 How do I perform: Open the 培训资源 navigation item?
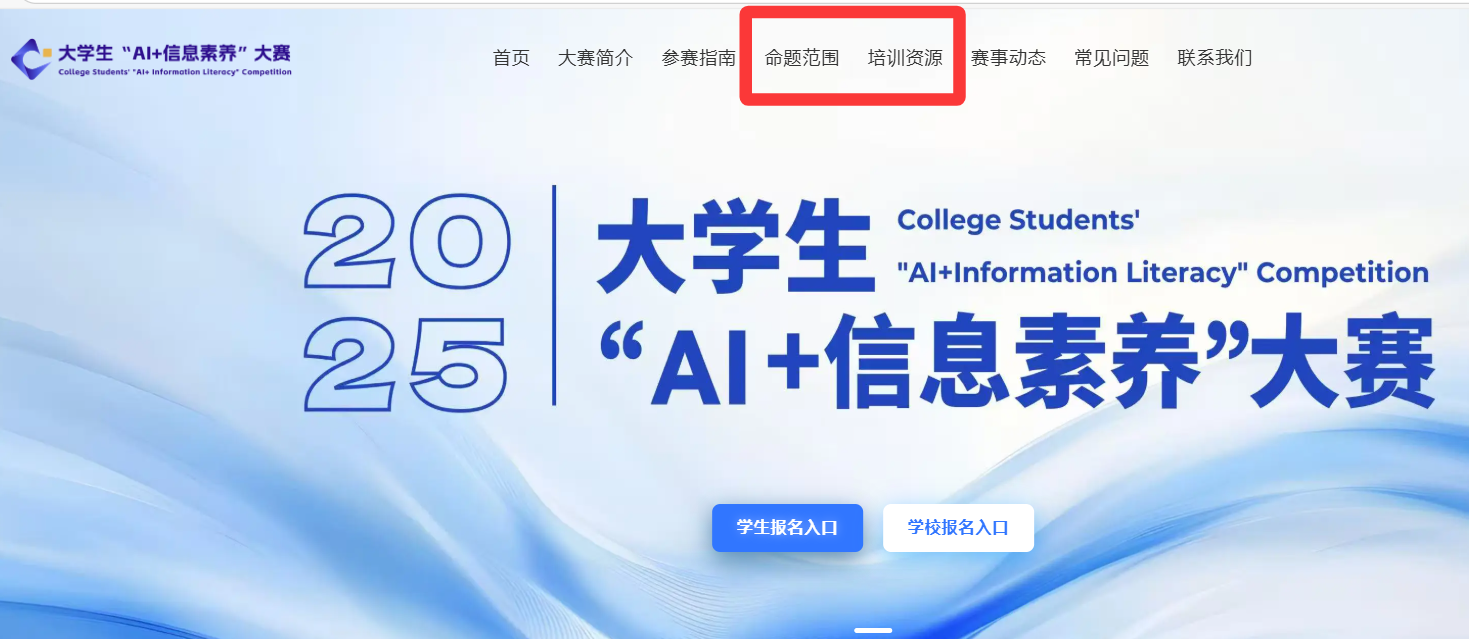(905, 58)
